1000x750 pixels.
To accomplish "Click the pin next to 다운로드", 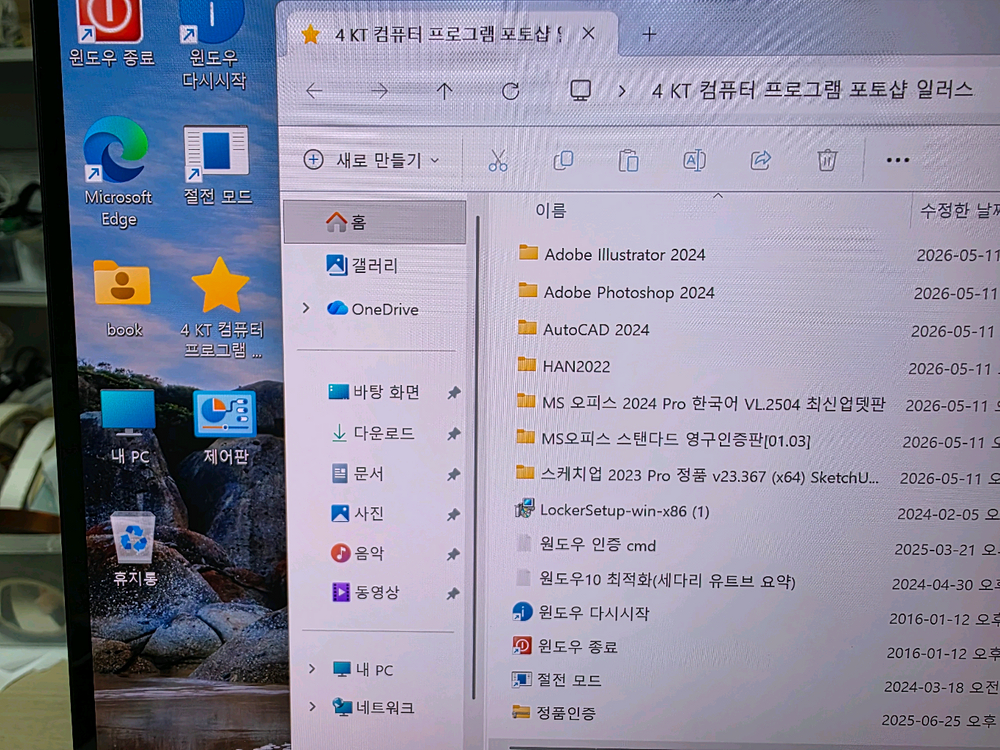I will (x=453, y=434).
